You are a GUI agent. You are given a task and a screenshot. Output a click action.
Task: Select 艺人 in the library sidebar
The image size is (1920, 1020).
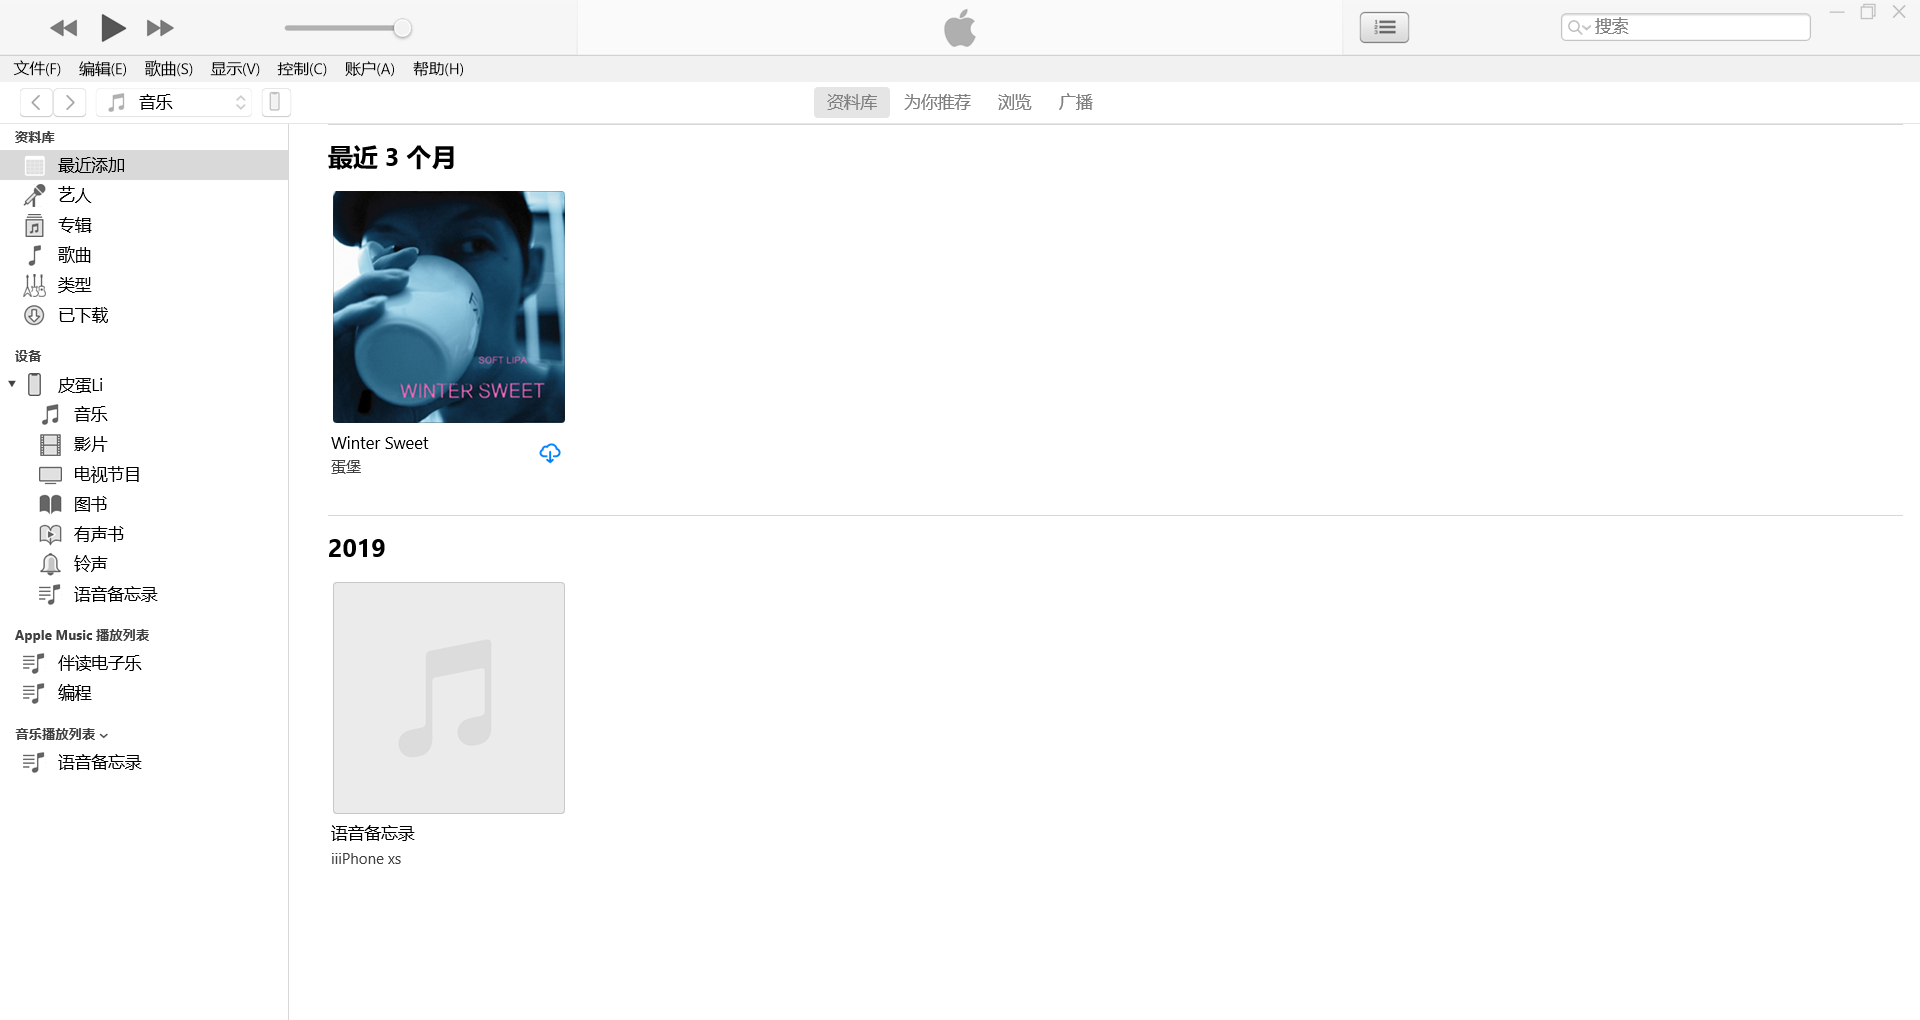pos(144,195)
